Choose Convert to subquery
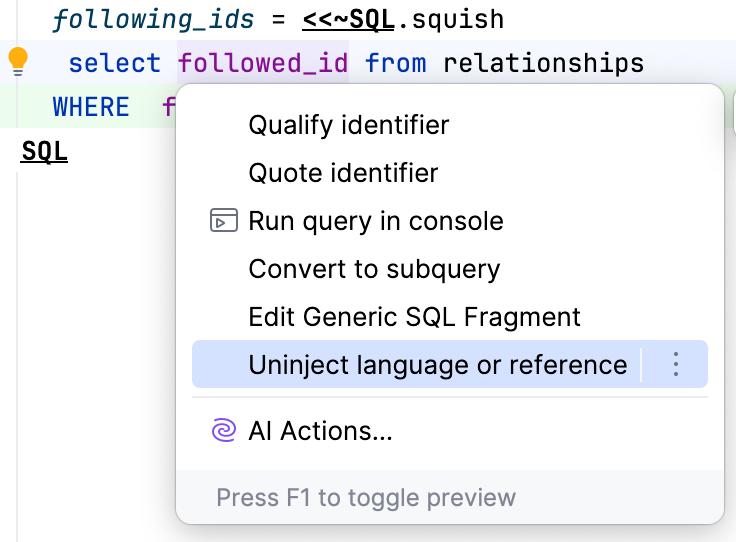Viewport: 736px width, 542px height. (x=374, y=269)
